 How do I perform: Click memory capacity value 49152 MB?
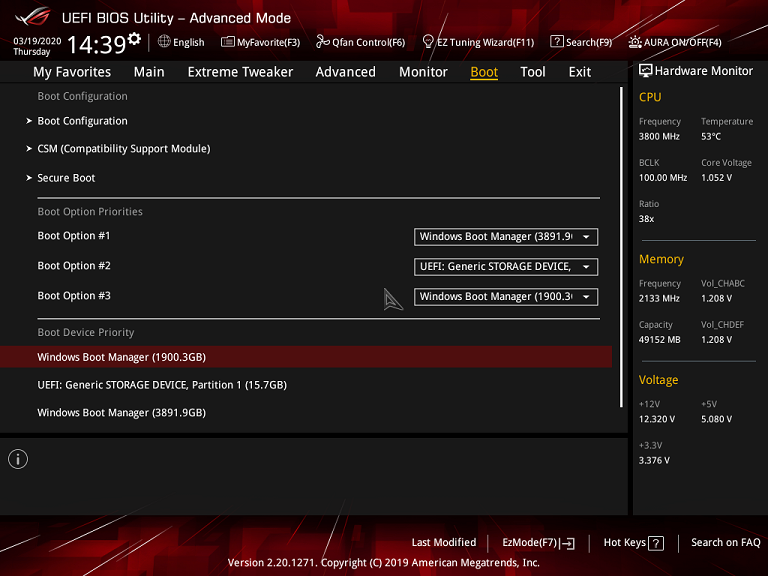pyautogui.click(x=659, y=340)
